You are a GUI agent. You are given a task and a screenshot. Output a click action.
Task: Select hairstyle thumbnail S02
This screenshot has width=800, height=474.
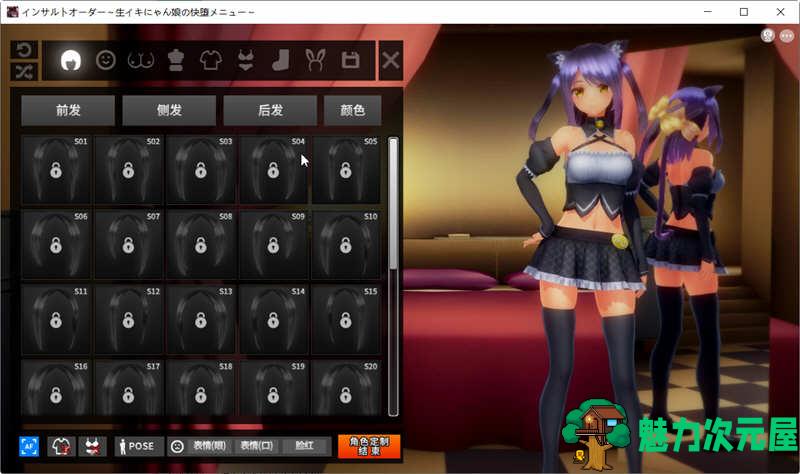(x=129, y=170)
